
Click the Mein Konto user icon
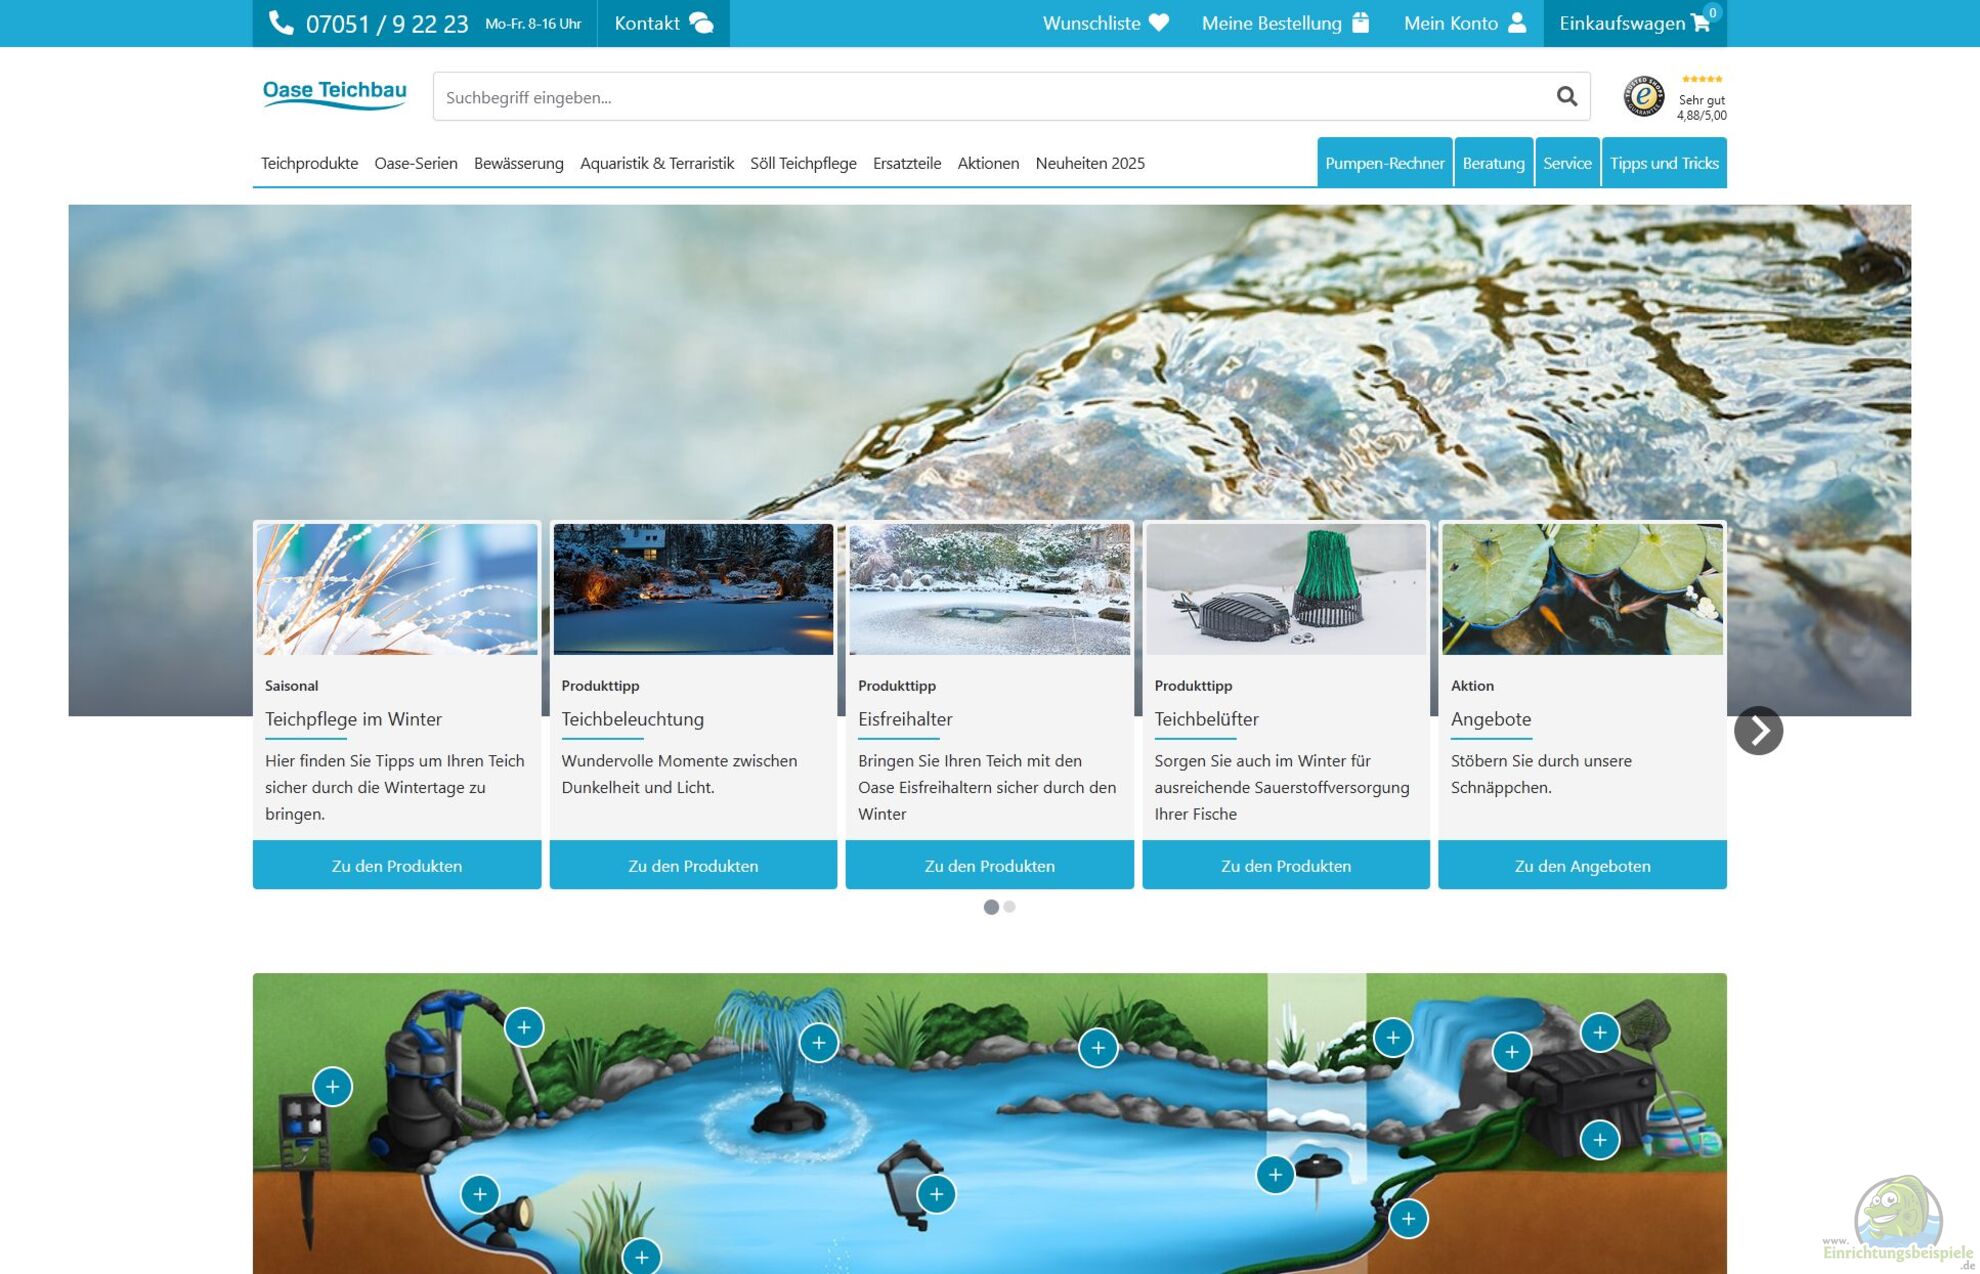click(x=1517, y=23)
